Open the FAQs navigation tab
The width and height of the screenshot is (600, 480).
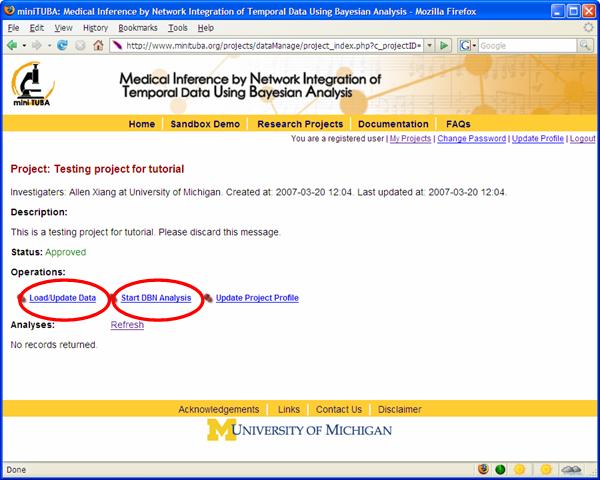point(458,124)
